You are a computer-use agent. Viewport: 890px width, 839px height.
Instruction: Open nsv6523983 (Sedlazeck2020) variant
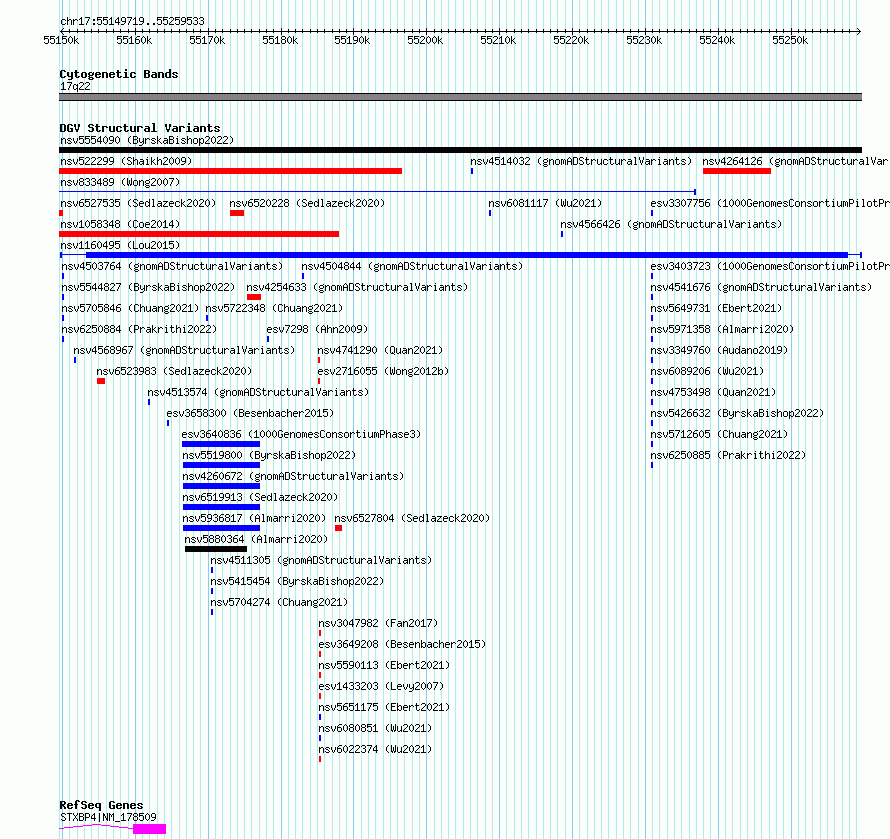coord(174,371)
